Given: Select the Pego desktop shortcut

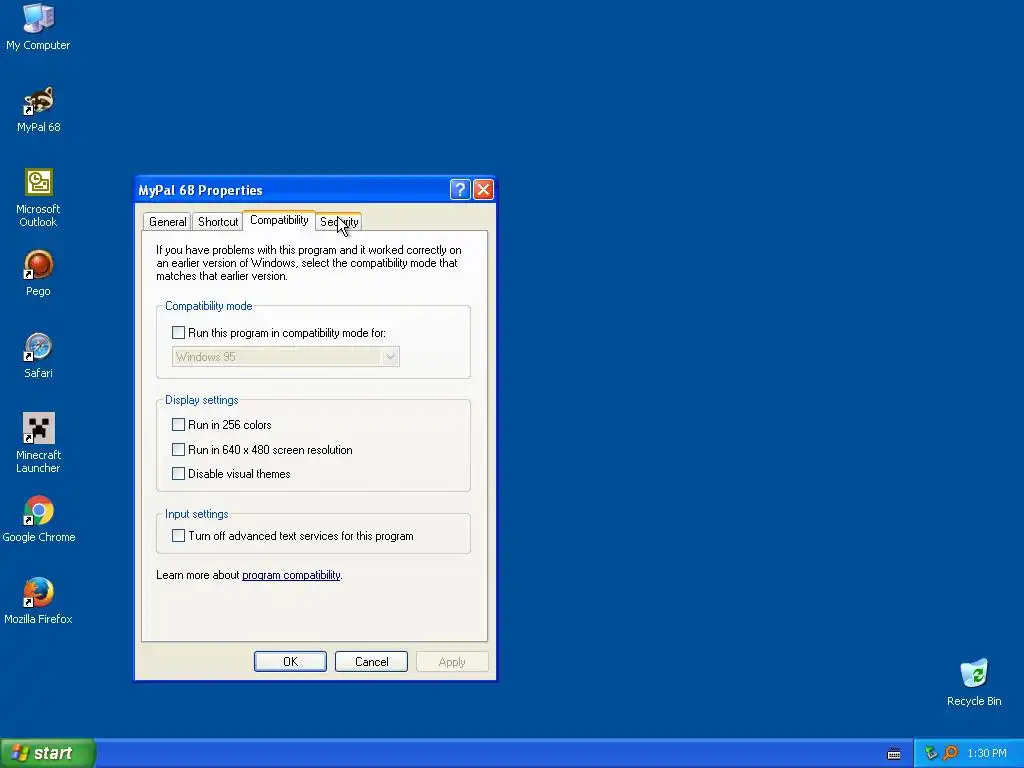Looking at the screenshot, I should [38, 274].
